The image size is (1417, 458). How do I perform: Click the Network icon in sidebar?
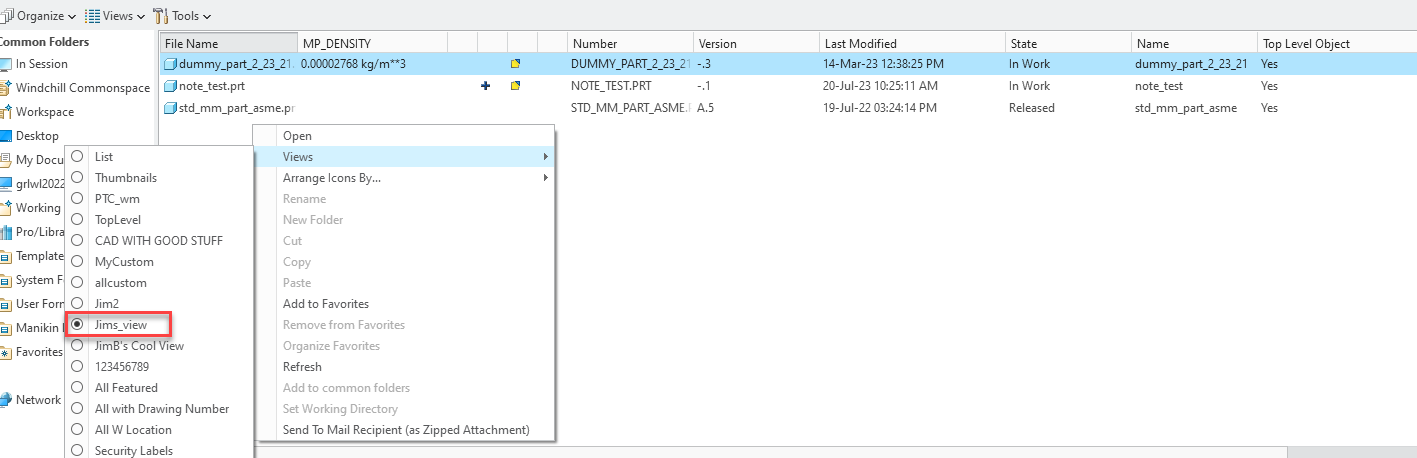5,400
